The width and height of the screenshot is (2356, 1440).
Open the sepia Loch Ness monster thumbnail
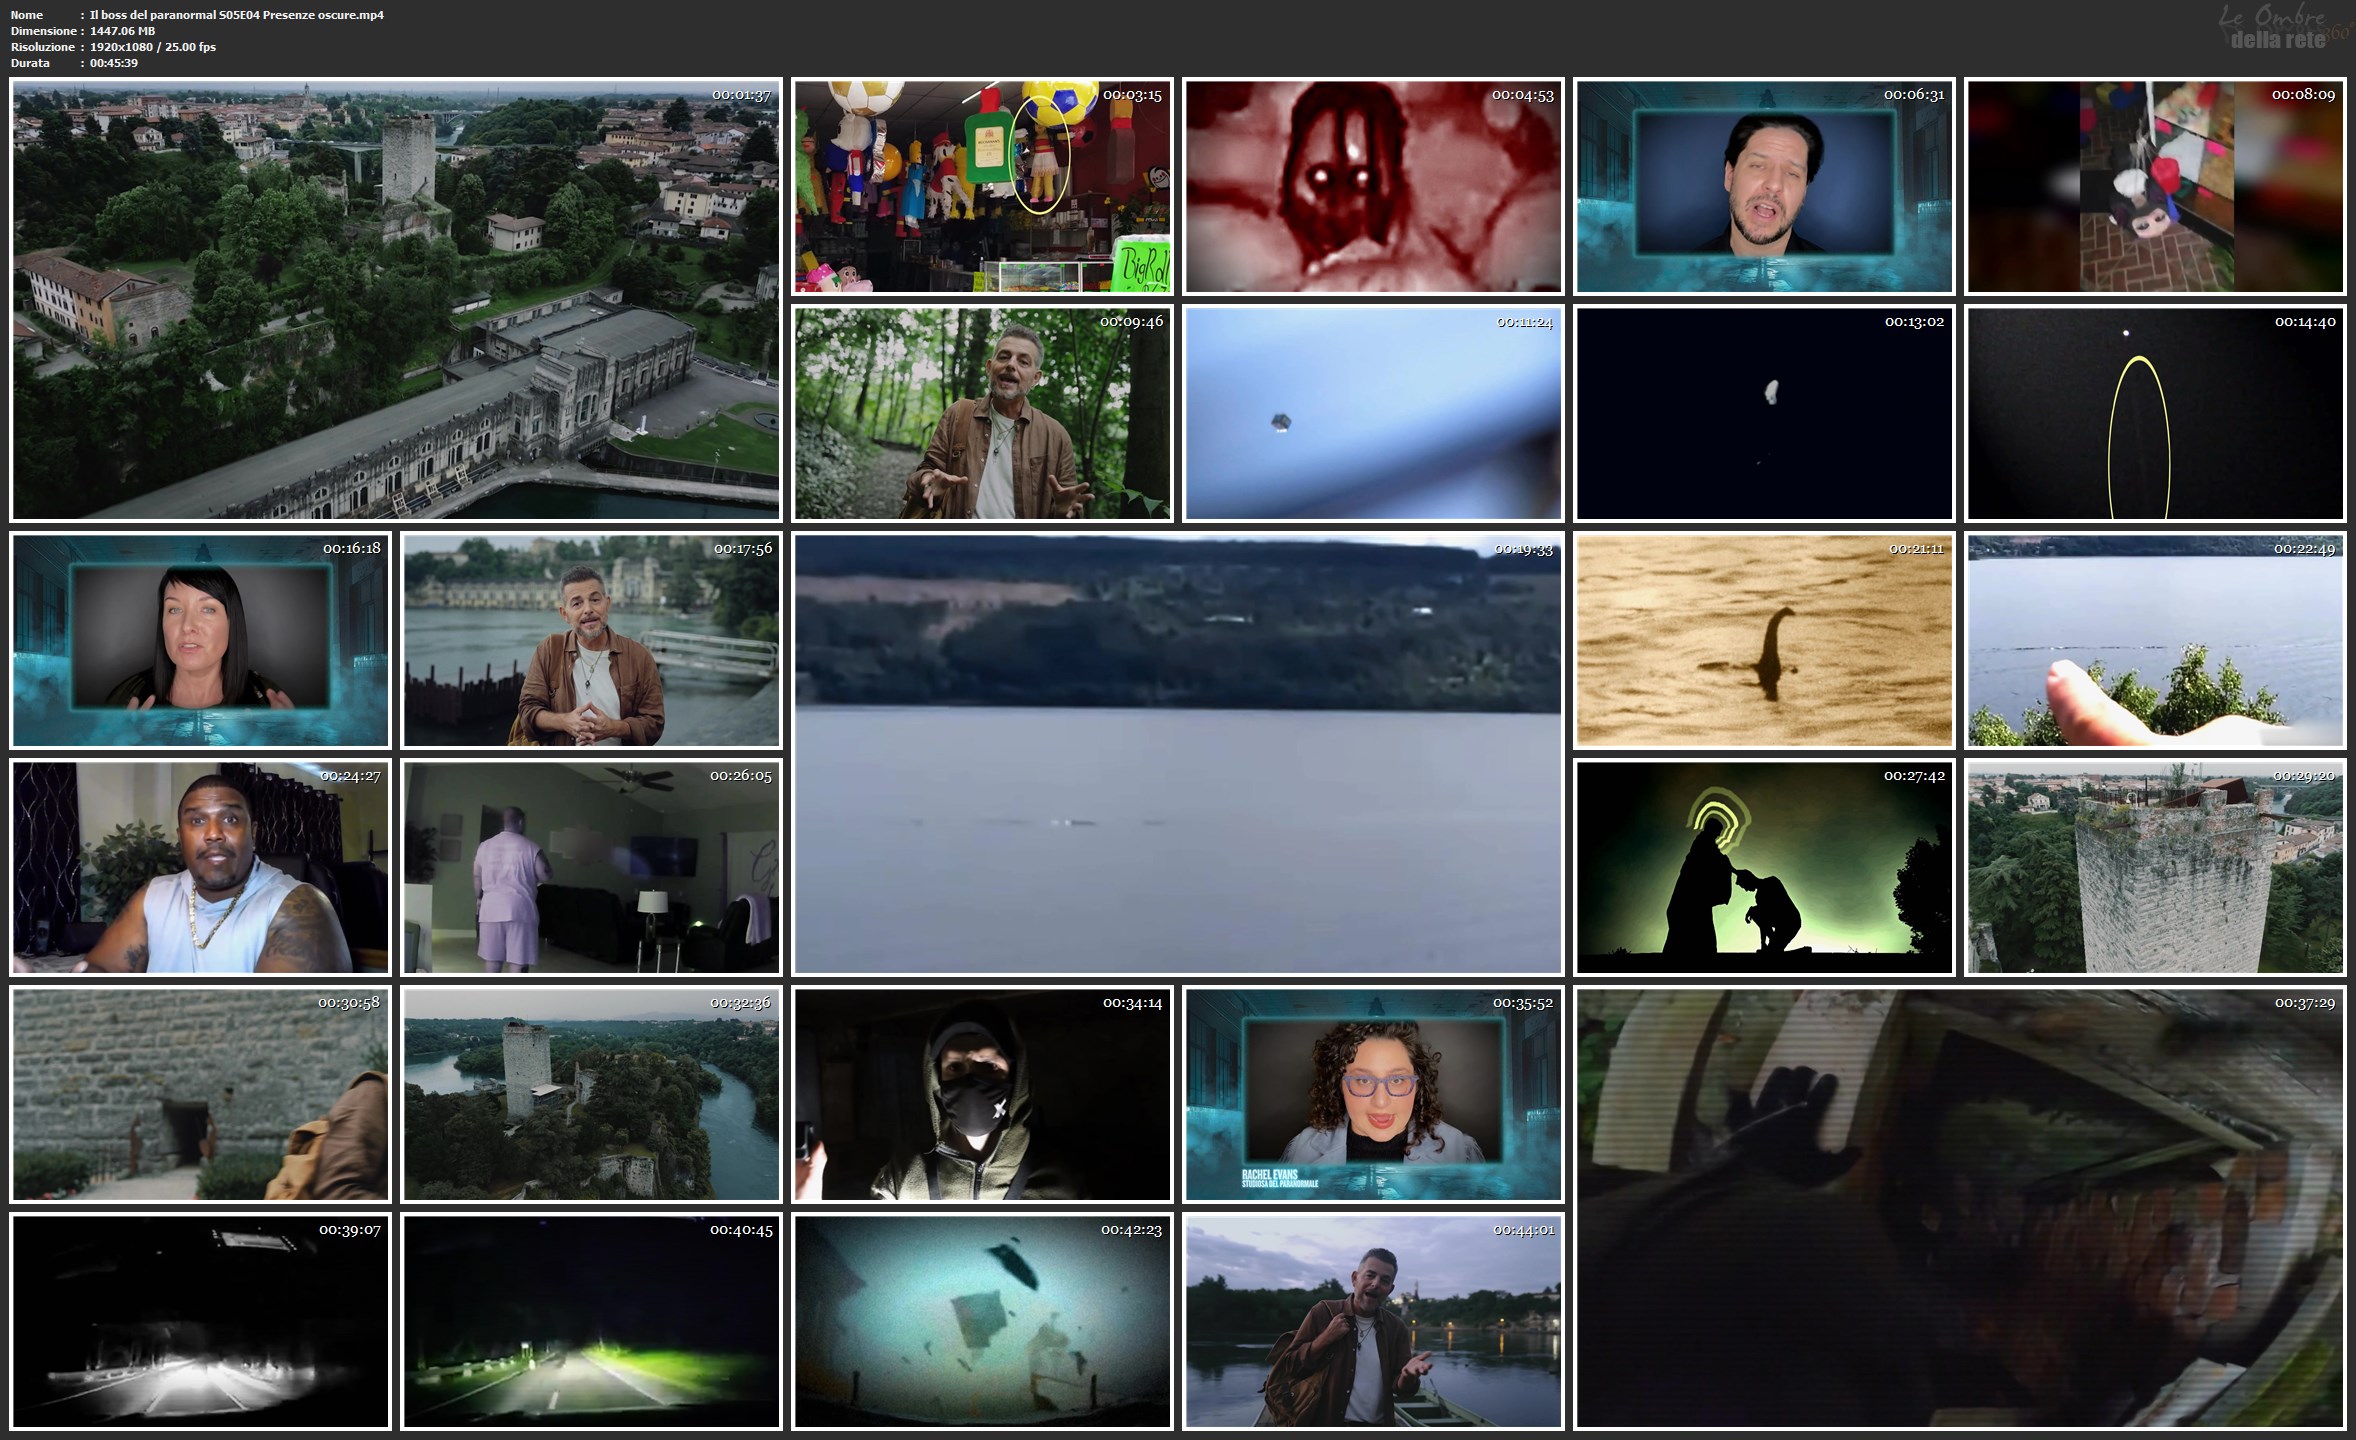1764,640
